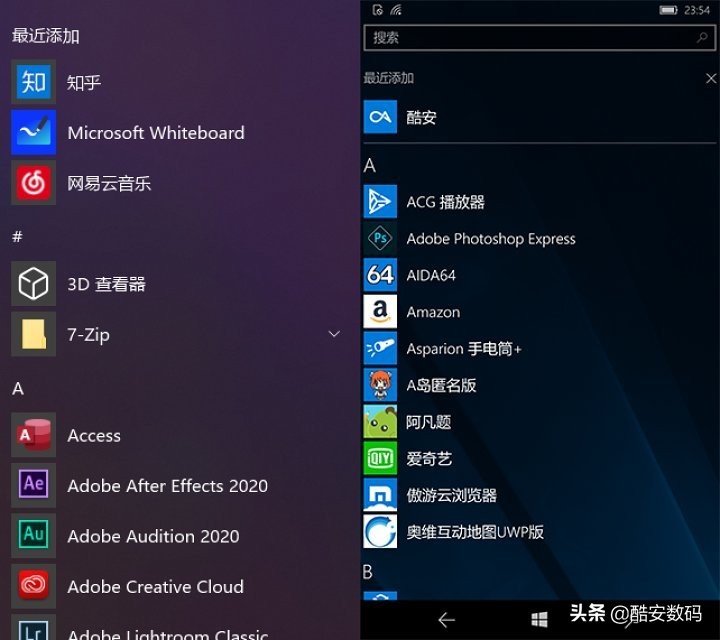Select the Amazon label
Screen dimensions: 720x640
(x=433, y=312)
